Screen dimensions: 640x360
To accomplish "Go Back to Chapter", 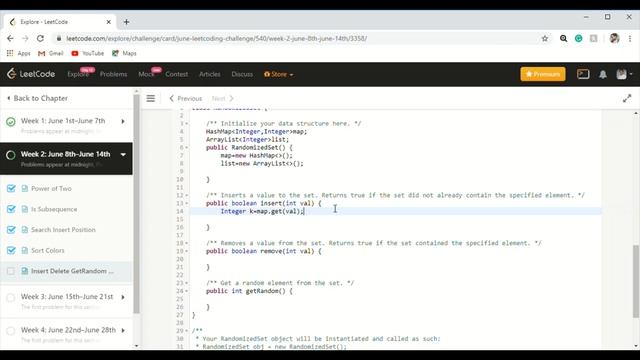I will pyautogui.click(x=37, y=98).
